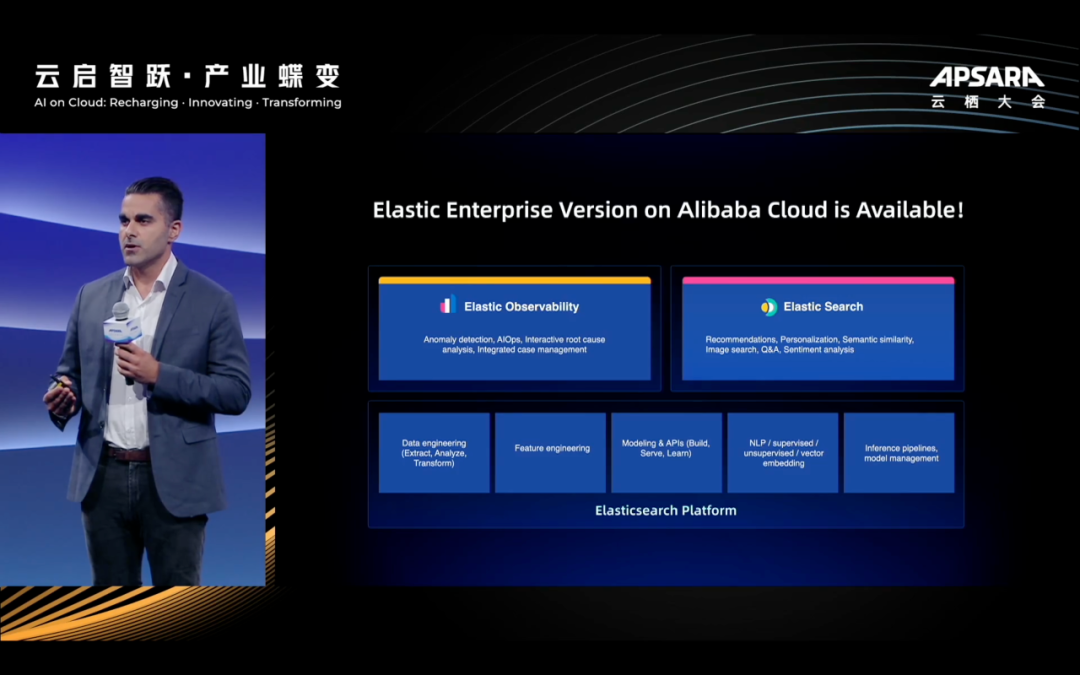Image resolution: width=1080 pixels, height=675 pixels.
Task: Click the NLP / supervised / unsupervised tile
Action: click(783, 453)
